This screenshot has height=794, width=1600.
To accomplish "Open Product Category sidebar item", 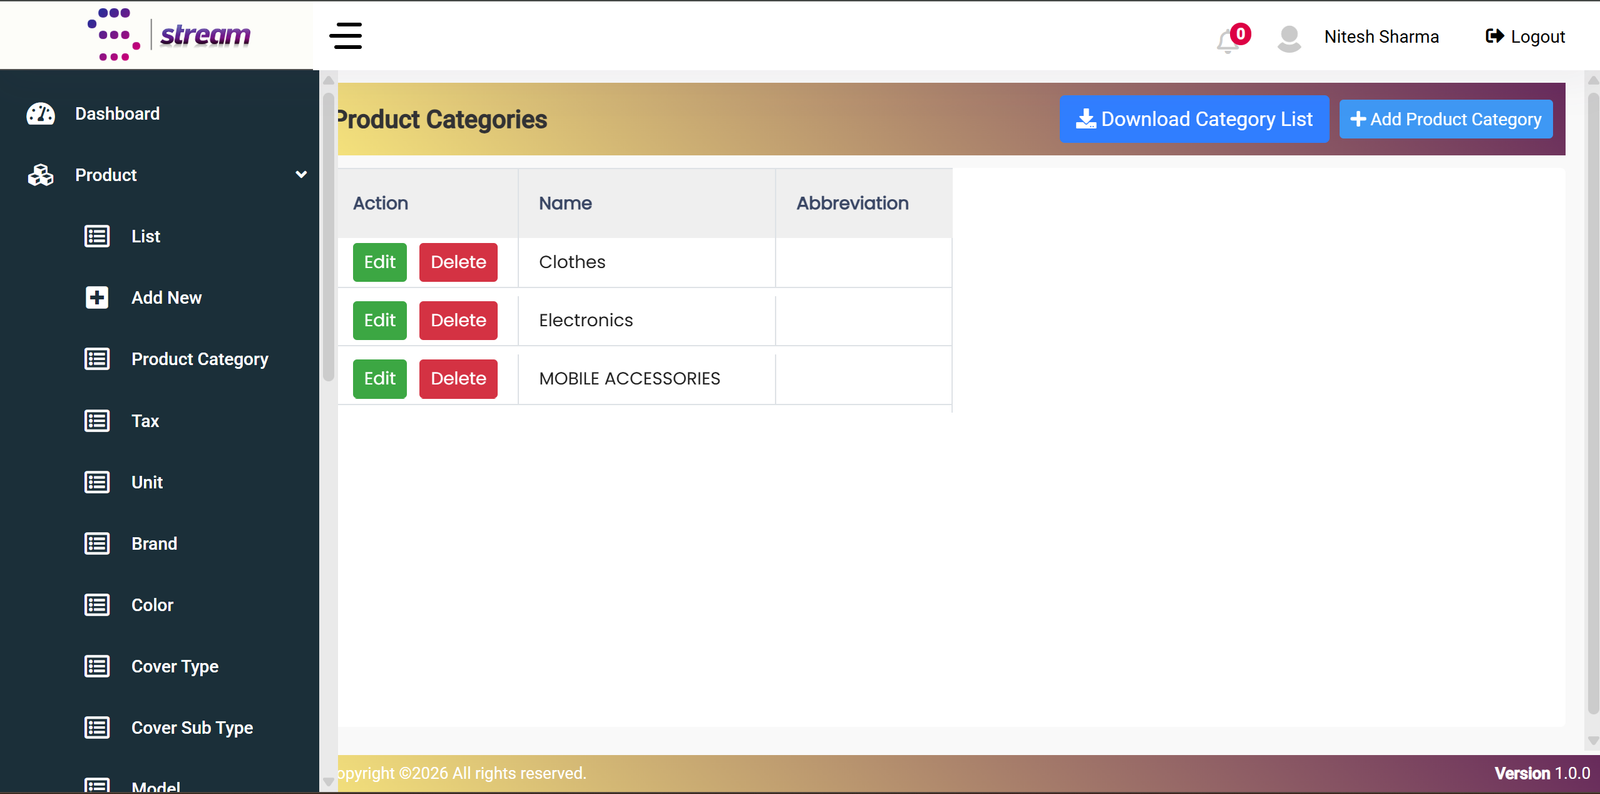I will pos(200,359).
